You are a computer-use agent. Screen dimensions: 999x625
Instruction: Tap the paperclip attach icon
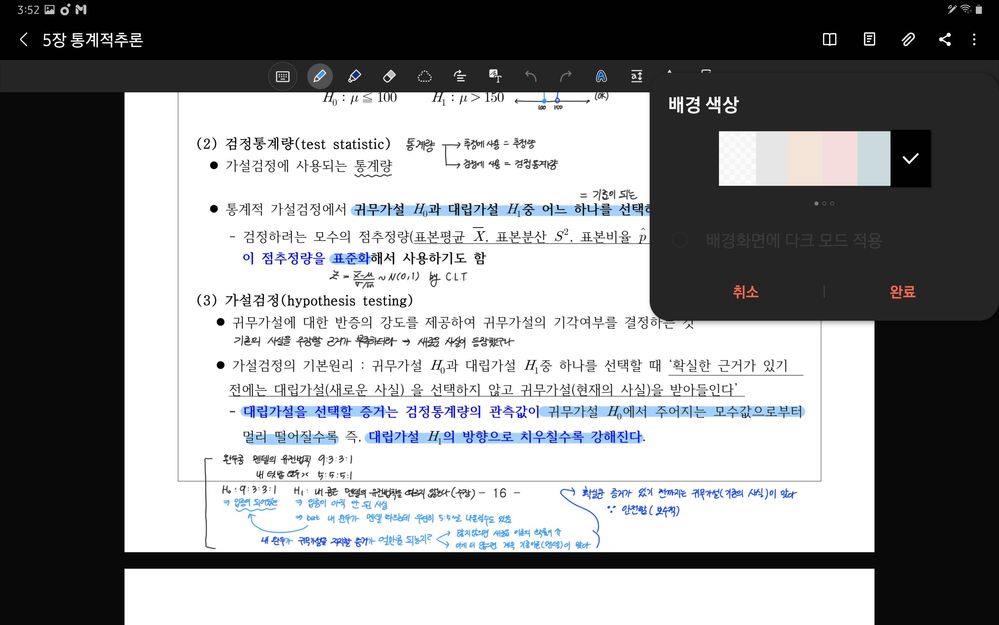[x=908, y=40]
